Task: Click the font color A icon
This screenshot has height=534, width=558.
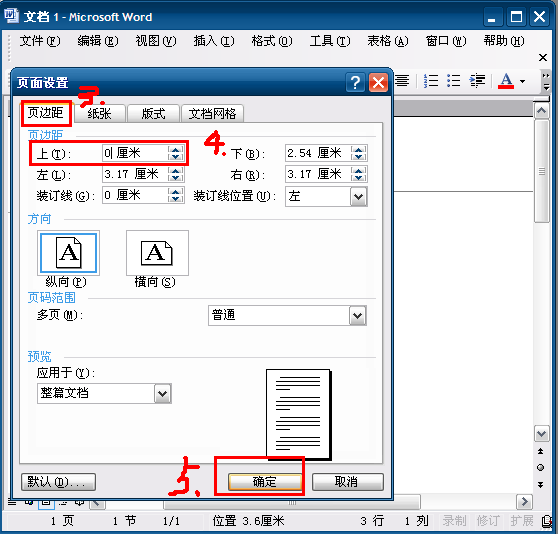Action: 506,81
